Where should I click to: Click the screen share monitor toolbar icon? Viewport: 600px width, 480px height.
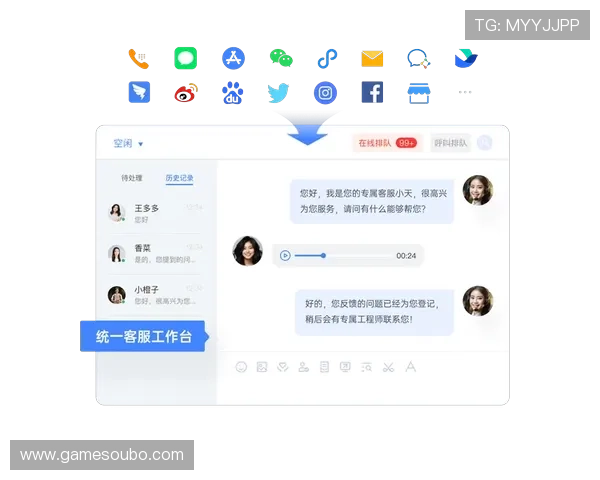point(345,367)
